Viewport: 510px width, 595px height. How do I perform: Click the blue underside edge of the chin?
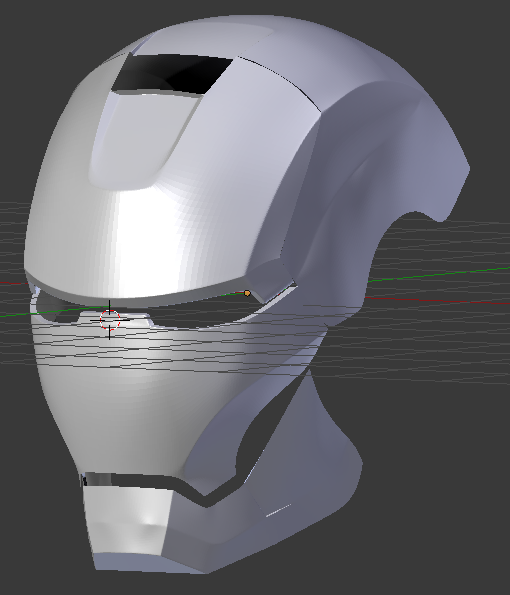(148, 563)
